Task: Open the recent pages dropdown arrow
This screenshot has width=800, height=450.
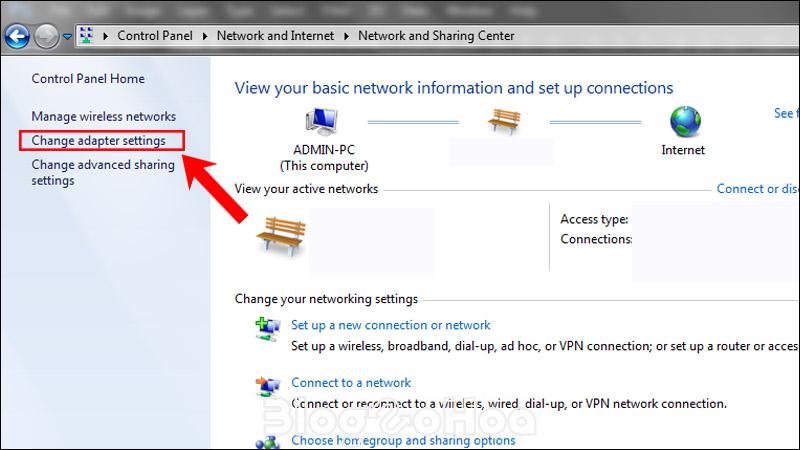Action: coord(67,37)
